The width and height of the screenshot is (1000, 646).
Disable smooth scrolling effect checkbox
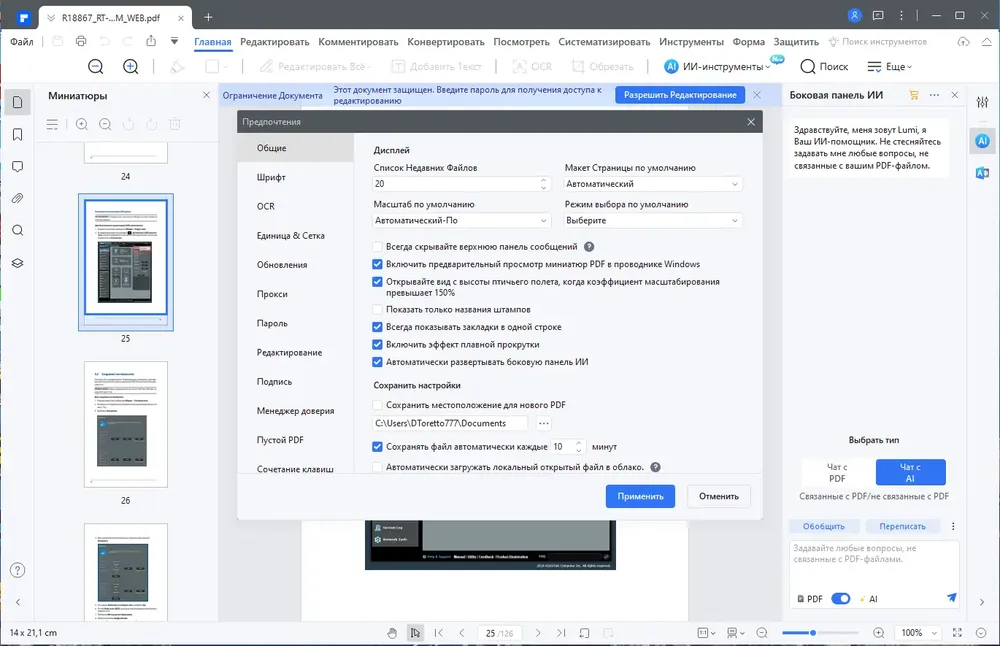377,344
